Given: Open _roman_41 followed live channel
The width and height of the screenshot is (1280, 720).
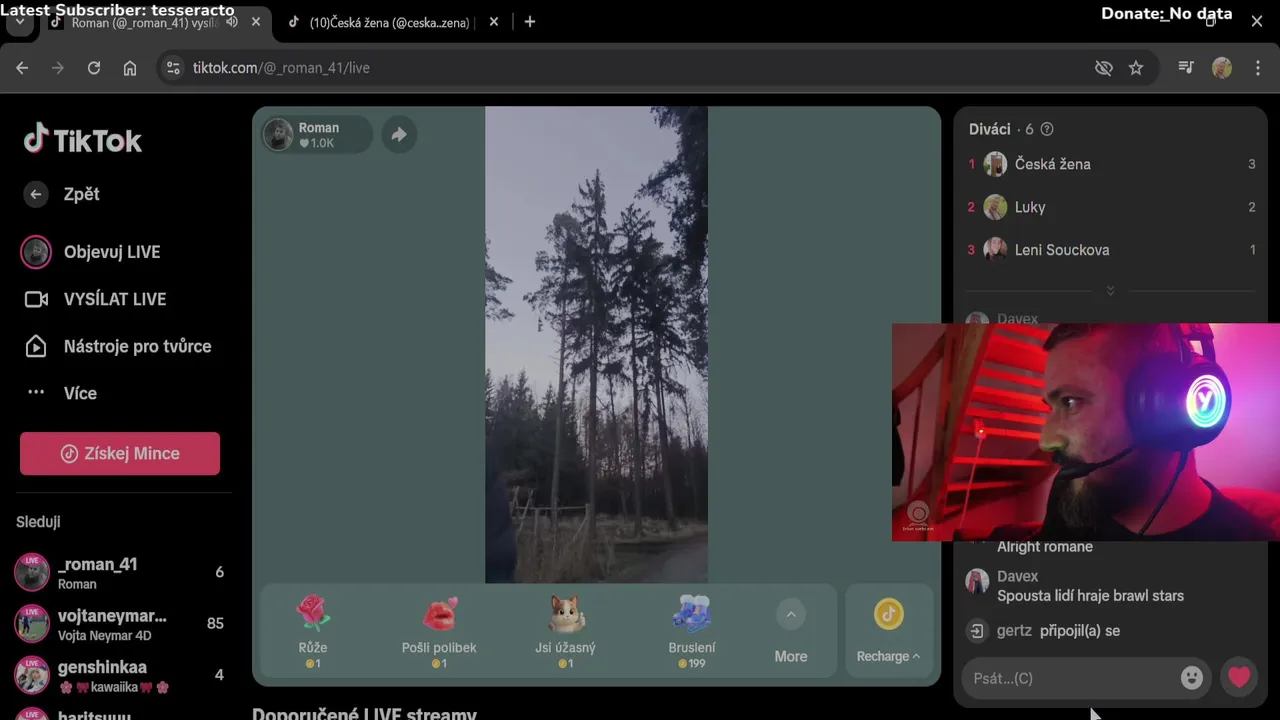Looking at the screenshot, I should [x=120, y=573].
